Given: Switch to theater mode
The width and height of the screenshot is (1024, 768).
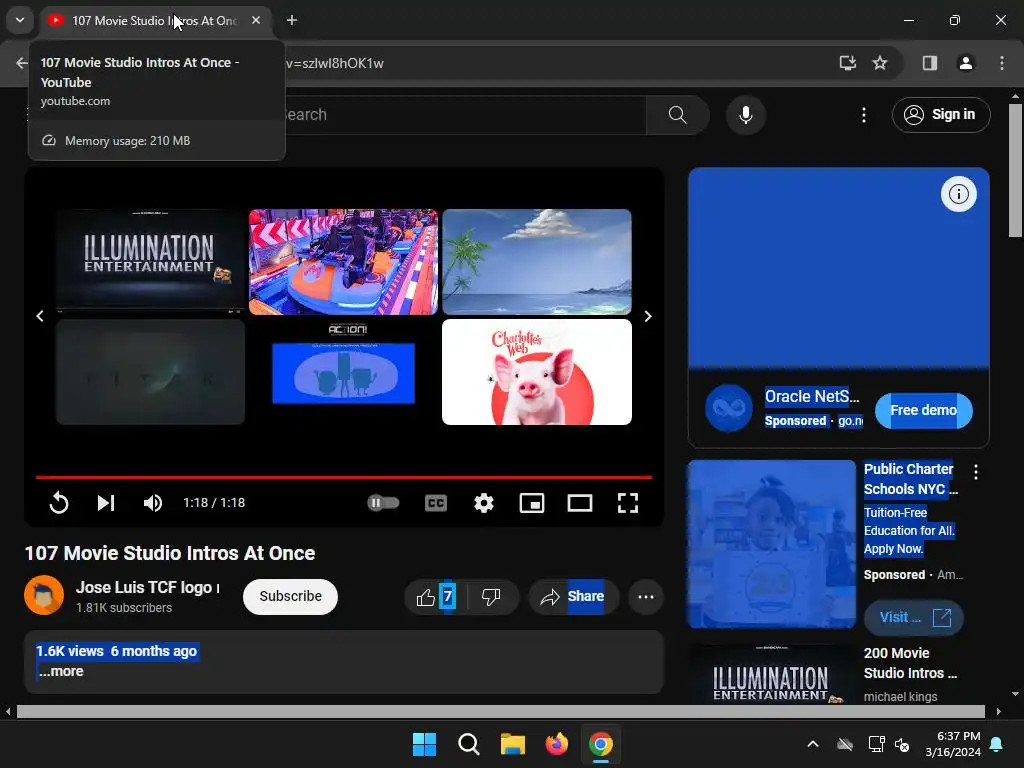Looking at the screenshot, I should (580, 503).
